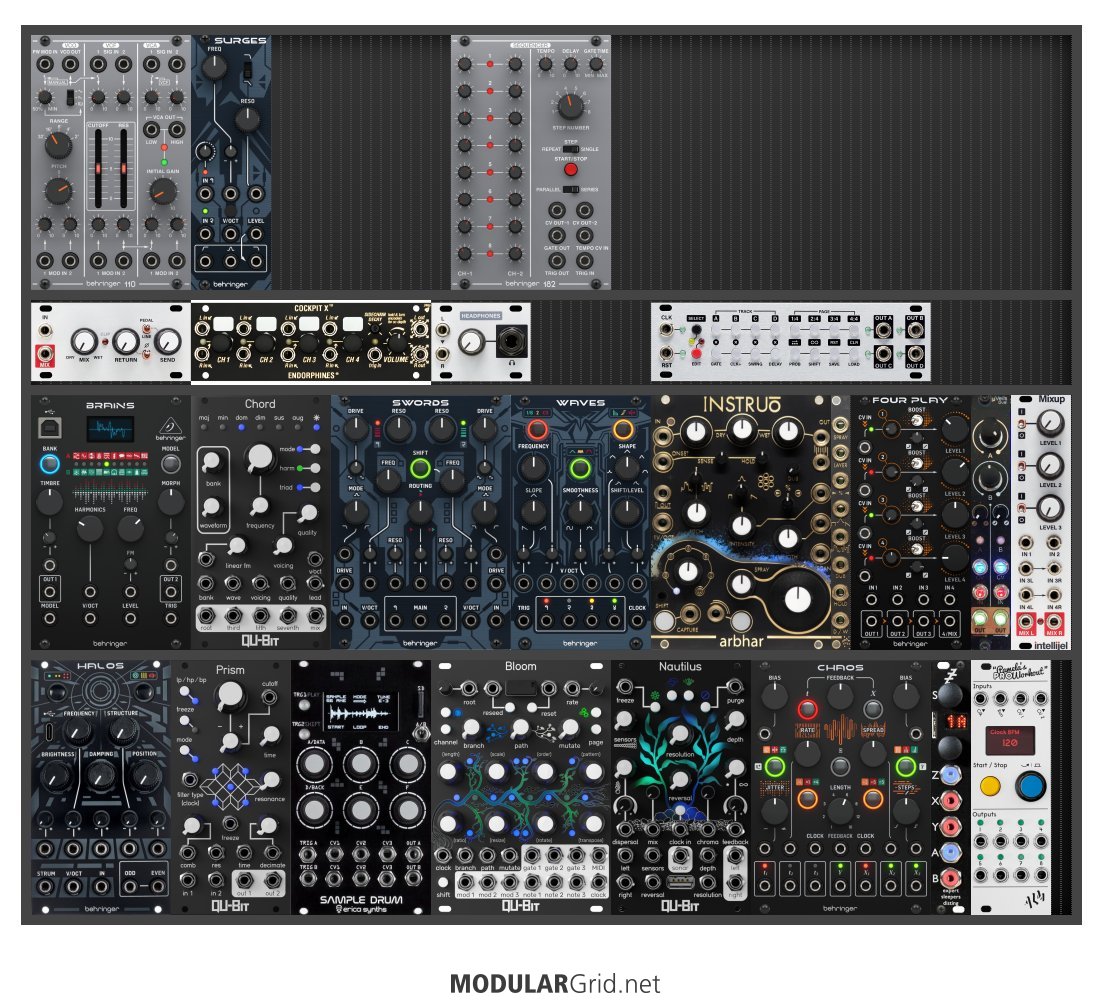
Task: Click the red MIX R jack on Mixup
Action: click(x=1054, y=622)
